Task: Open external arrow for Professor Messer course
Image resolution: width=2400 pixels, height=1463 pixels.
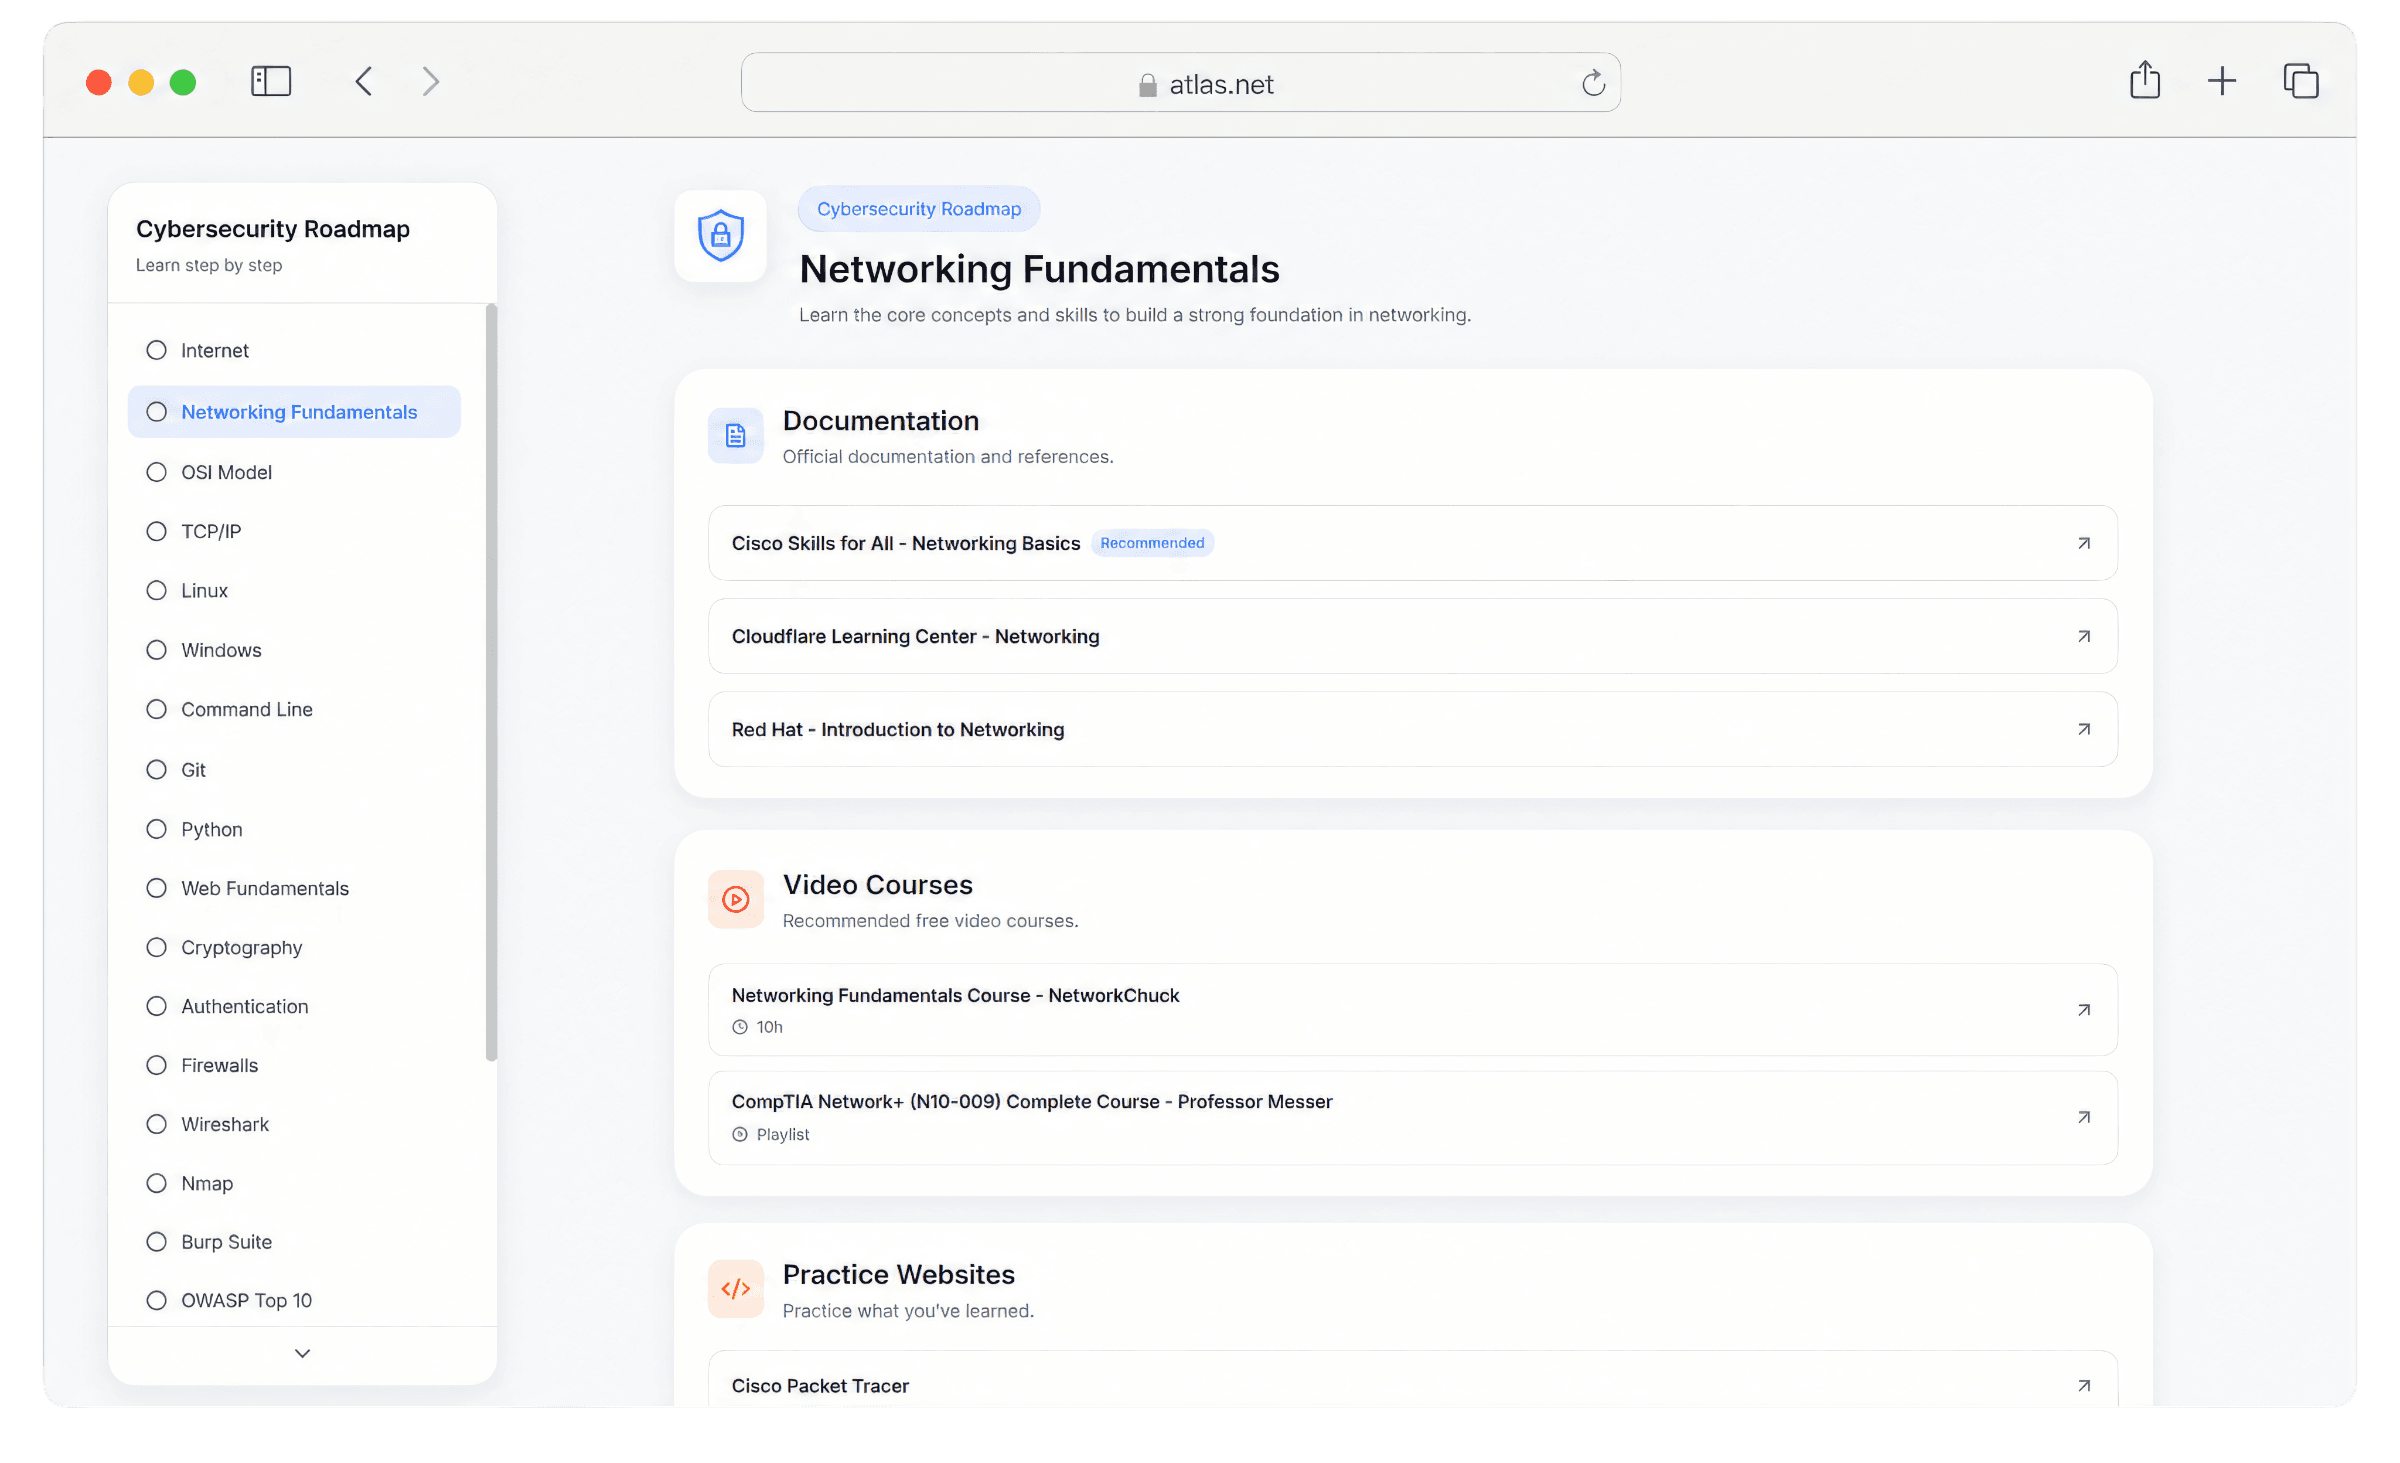Action: (2084, 1117)
